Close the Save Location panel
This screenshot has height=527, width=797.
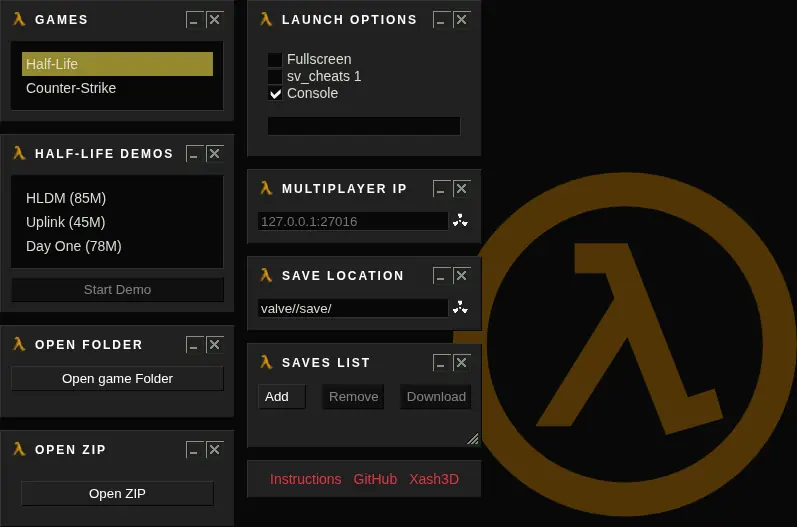coord(462,275)
